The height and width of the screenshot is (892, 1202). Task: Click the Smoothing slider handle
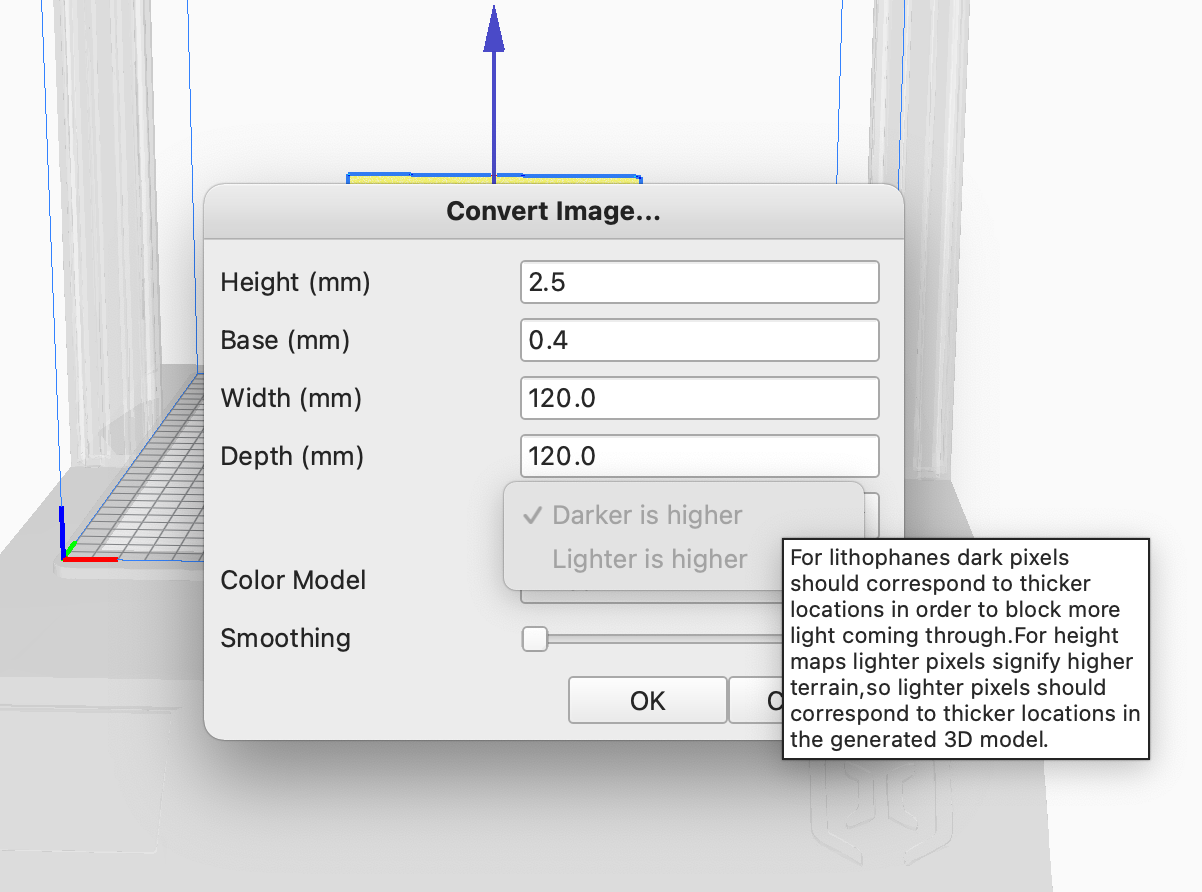535,639
